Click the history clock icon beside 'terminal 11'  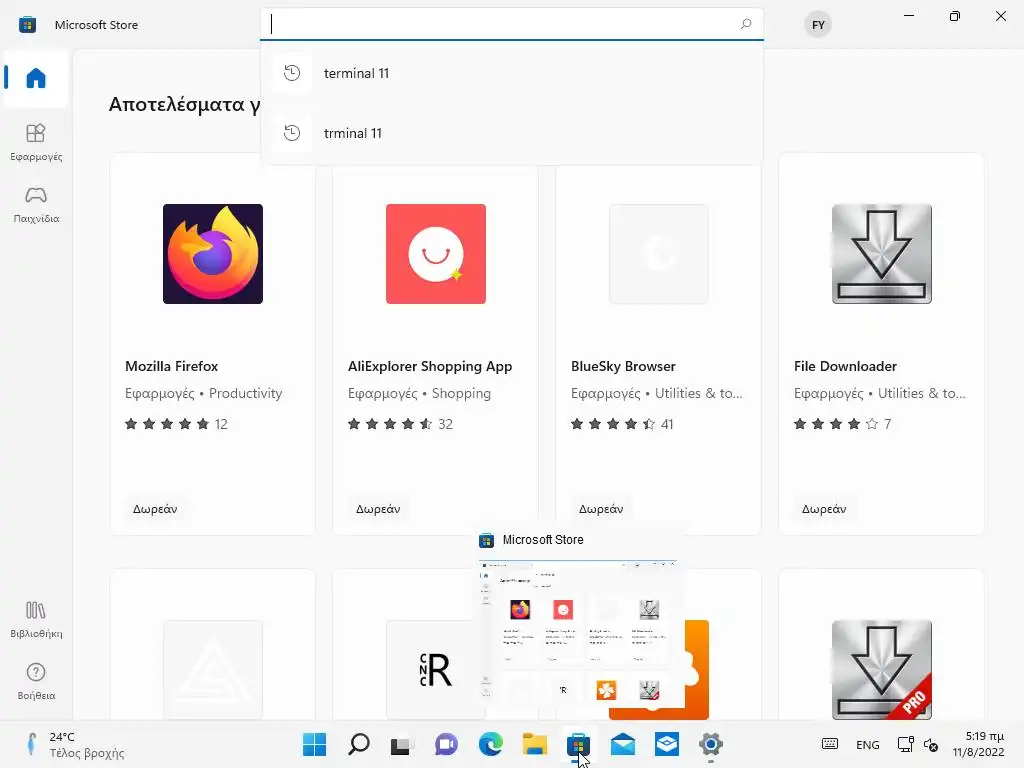[292, 73]
